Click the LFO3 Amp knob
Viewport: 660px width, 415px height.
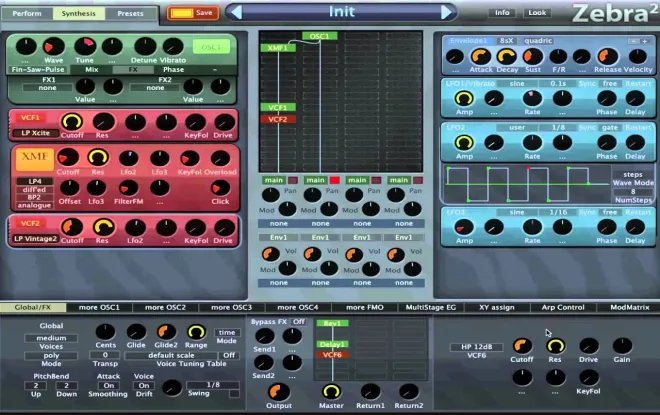pyautogui.click(x=464, y=227)
